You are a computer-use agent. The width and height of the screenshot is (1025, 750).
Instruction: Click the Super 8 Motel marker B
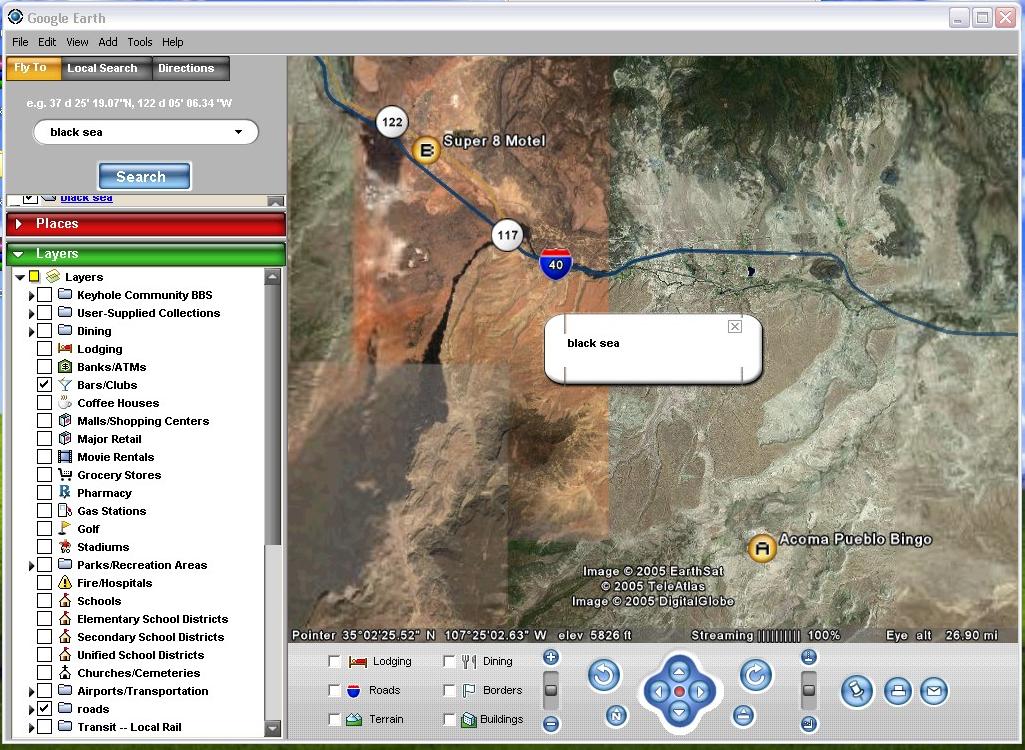[426, 151]
